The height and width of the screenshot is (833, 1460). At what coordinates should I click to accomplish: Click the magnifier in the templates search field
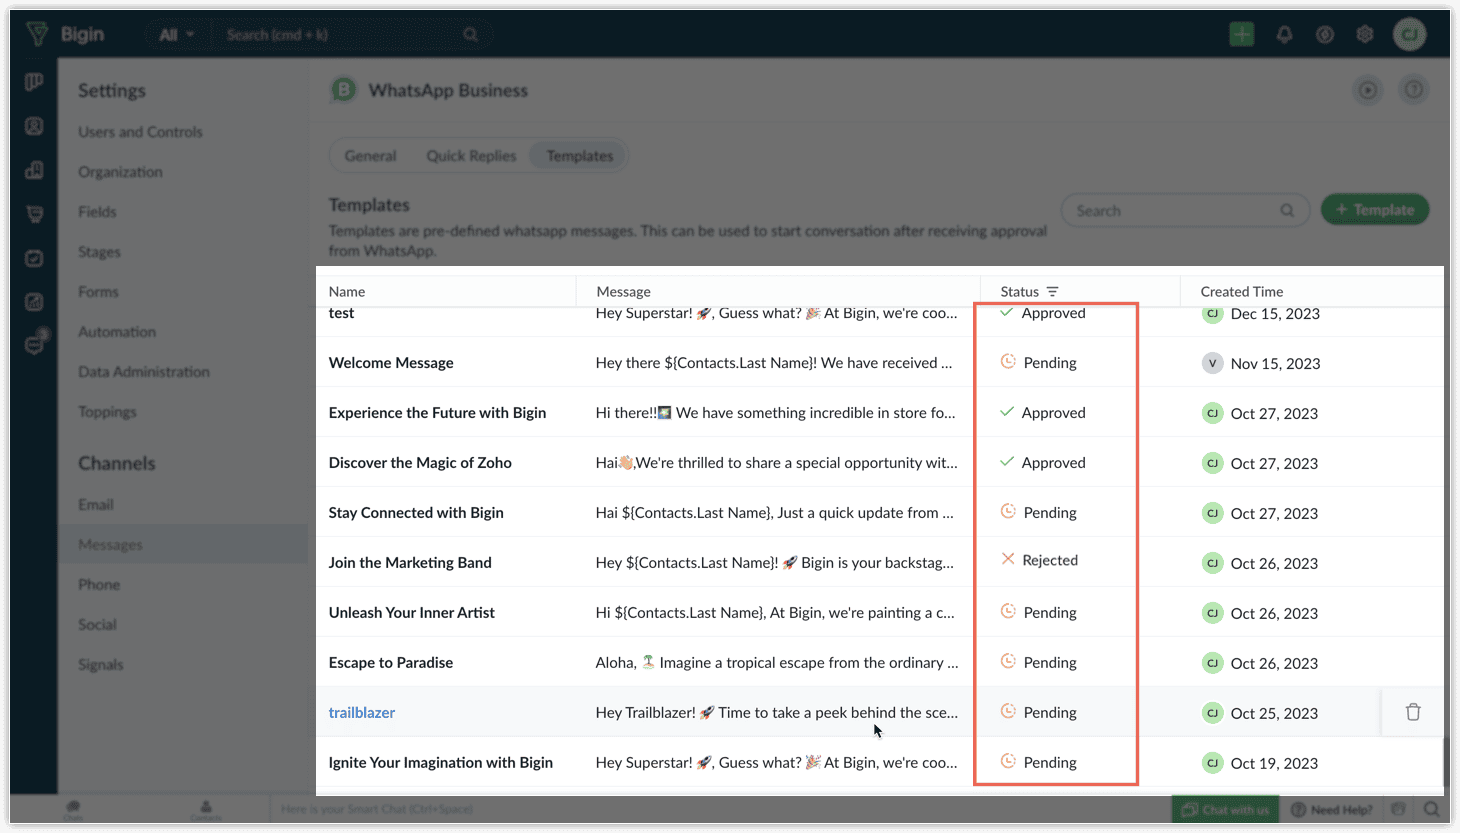pyautogui.click(x=1287, y=210)
